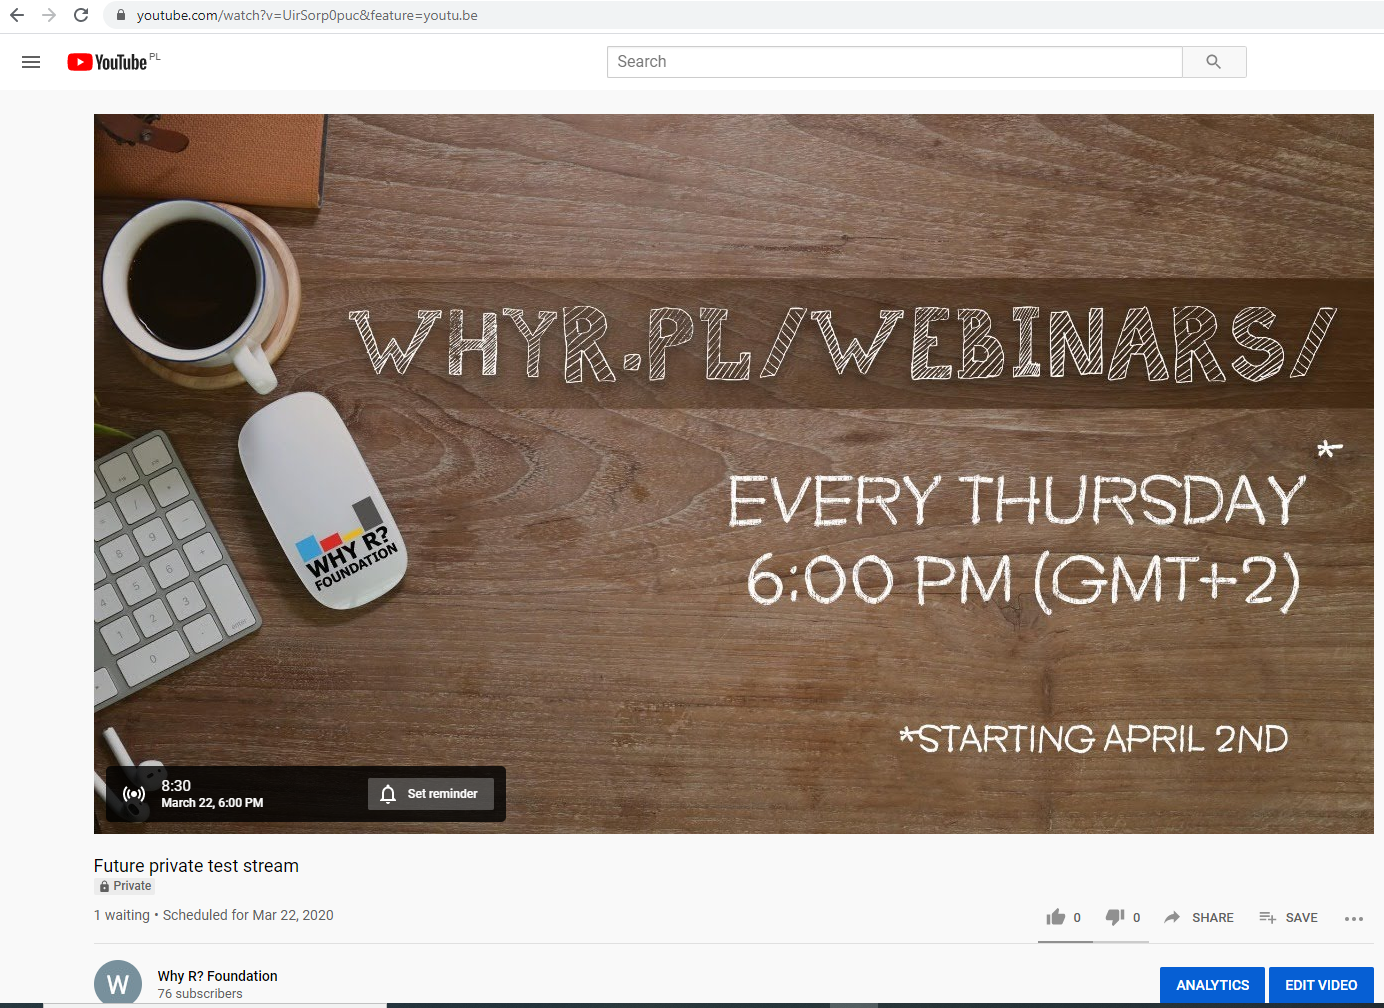Open EDIT VIDEO page
This screenshot has width=1384, height=1008.
click(x=1321, y=985)
